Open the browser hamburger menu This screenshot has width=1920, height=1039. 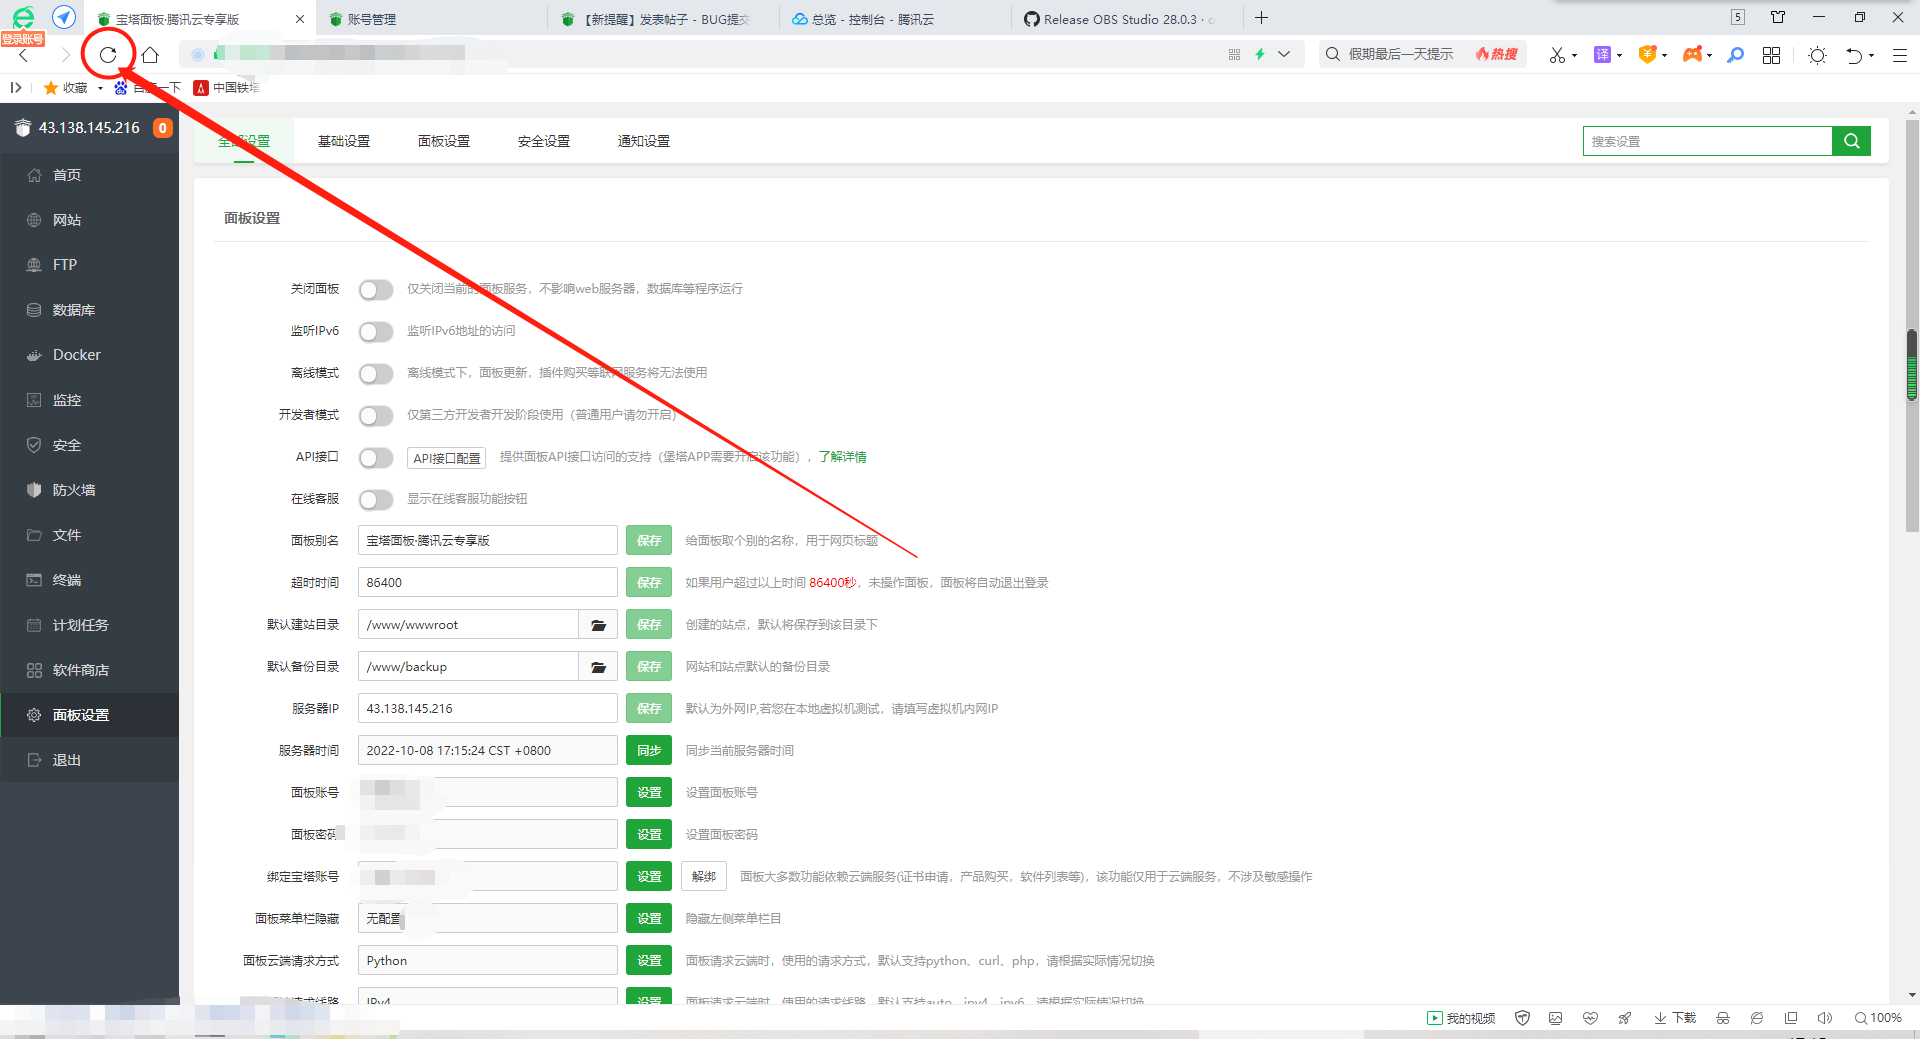1900,55
